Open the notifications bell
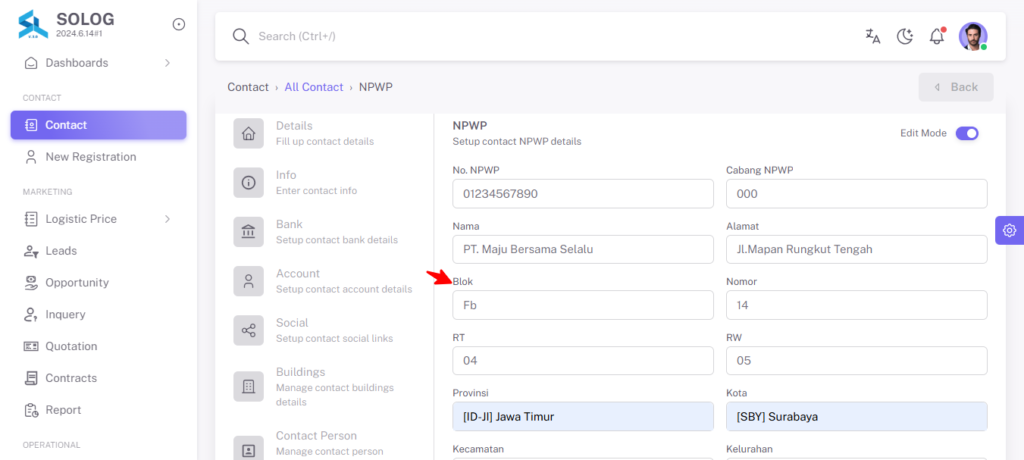Image resolution: width=1024 pixels, height=460 pixels. (x=937, y=37)
